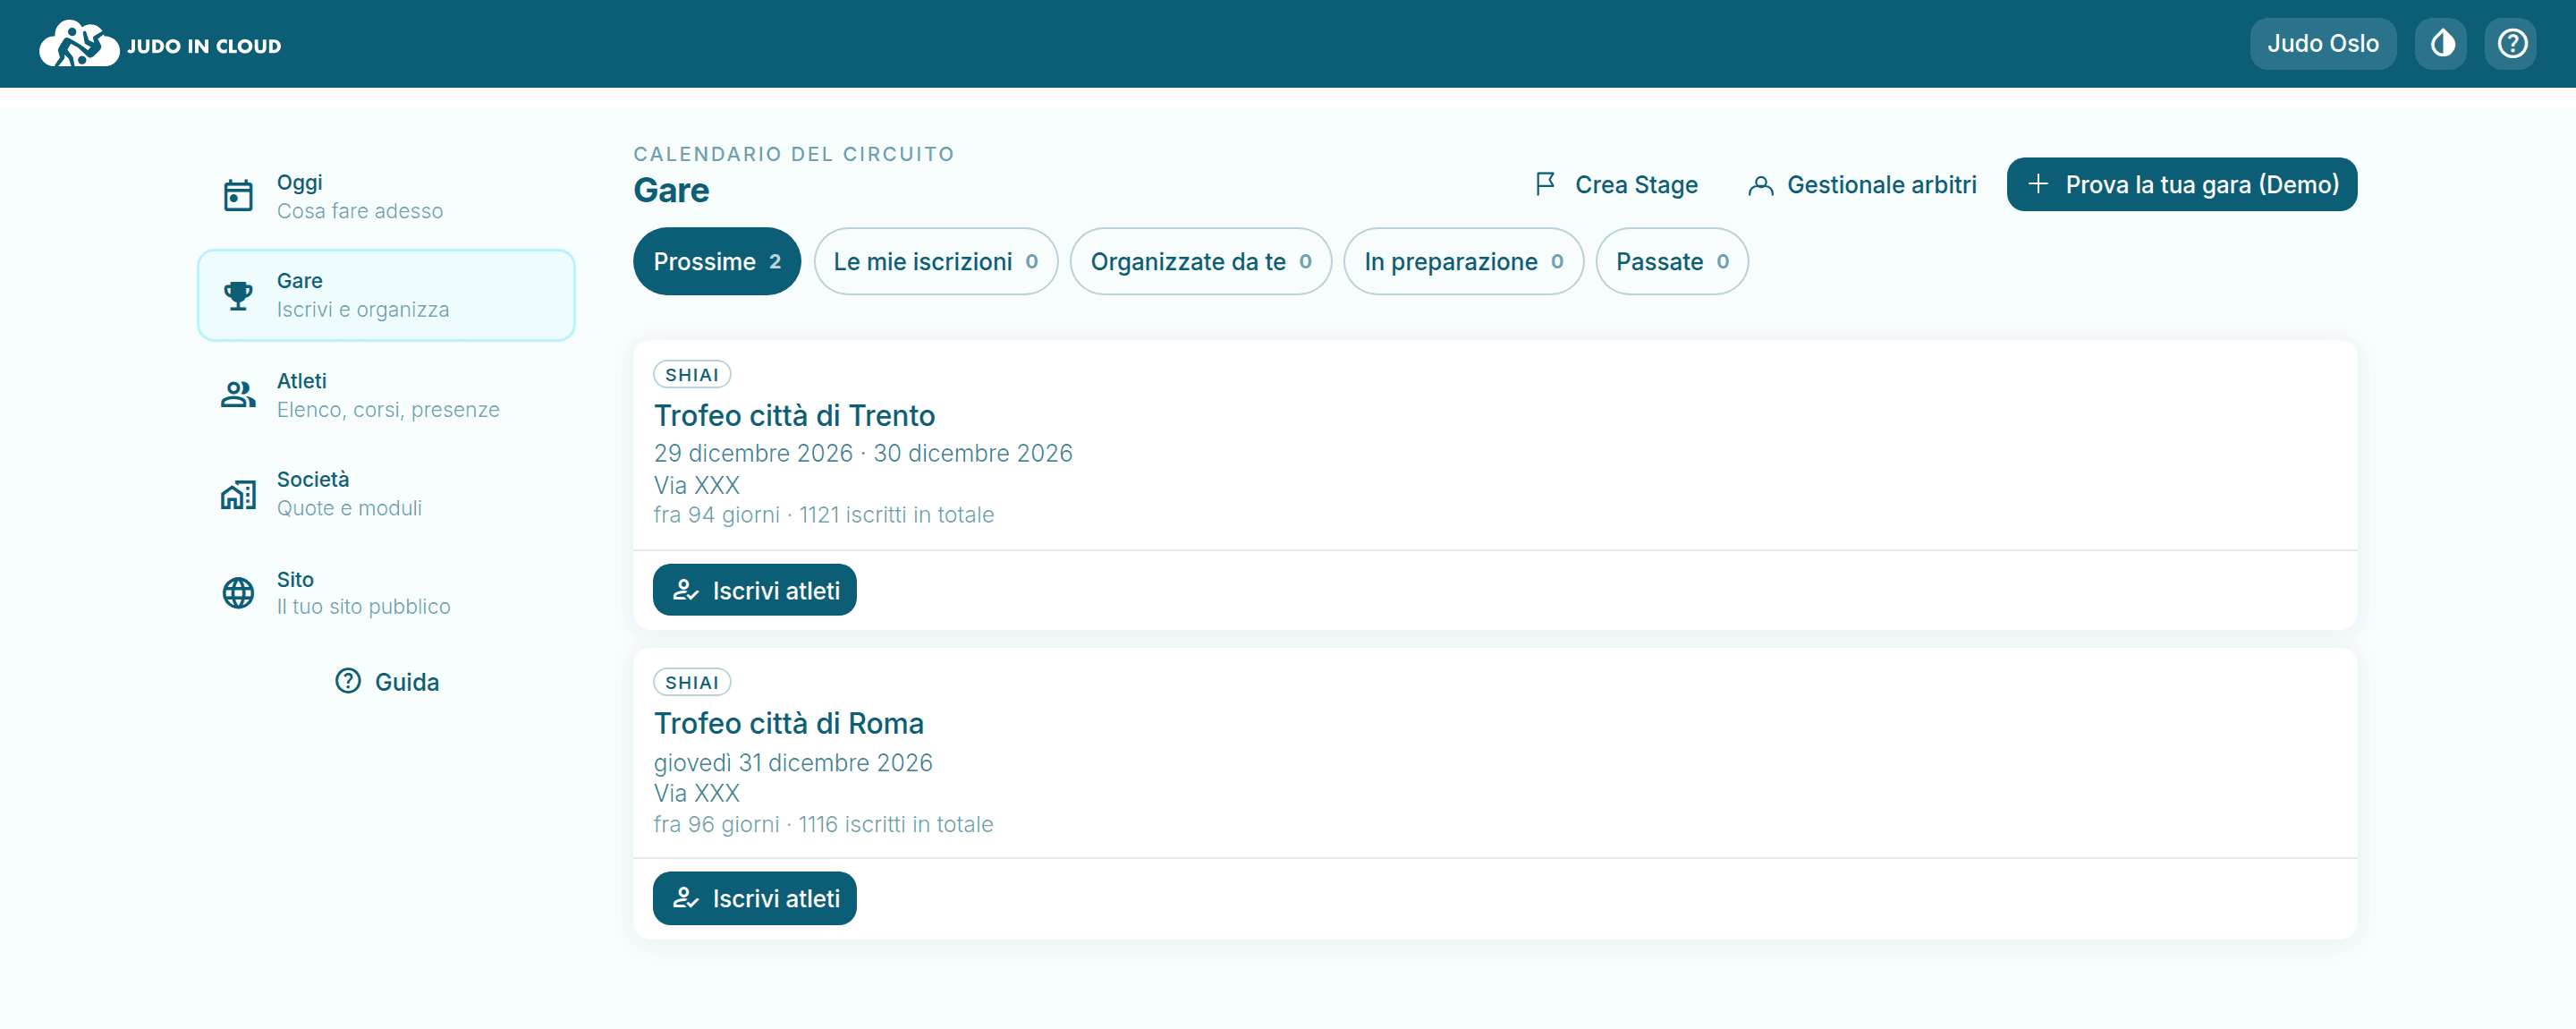Image resolution: width=2576 pixels, height=1029 pixels.
Task: Click the Prova la tua gara (Demo) button
Action: point(2182,184)
